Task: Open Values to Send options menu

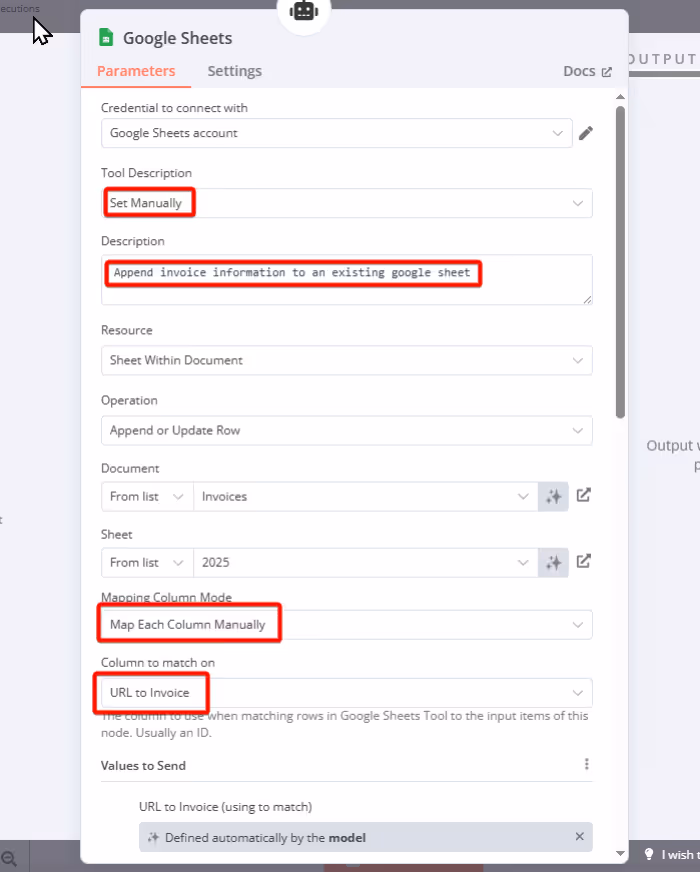Action: (587, 764)
